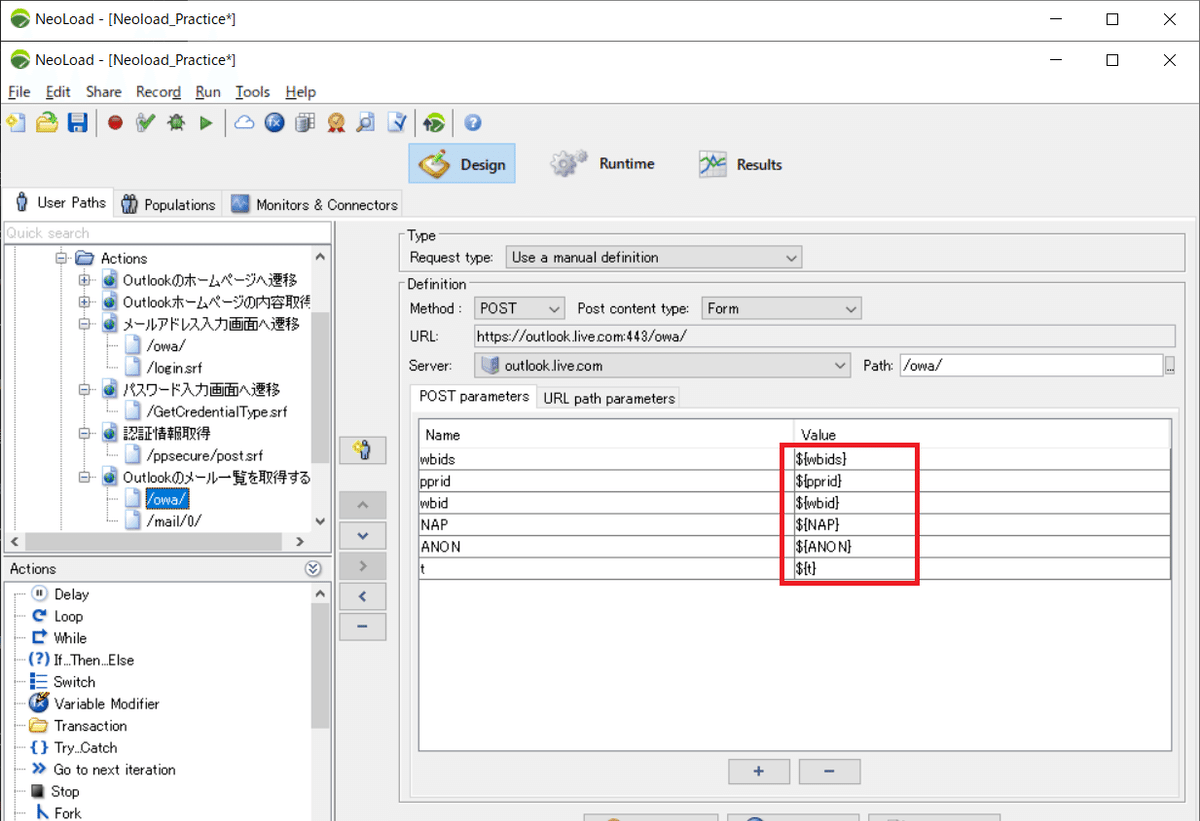
Task: Collapse the Outlookのメール一覧を取得する node
Action: [85, 478]
